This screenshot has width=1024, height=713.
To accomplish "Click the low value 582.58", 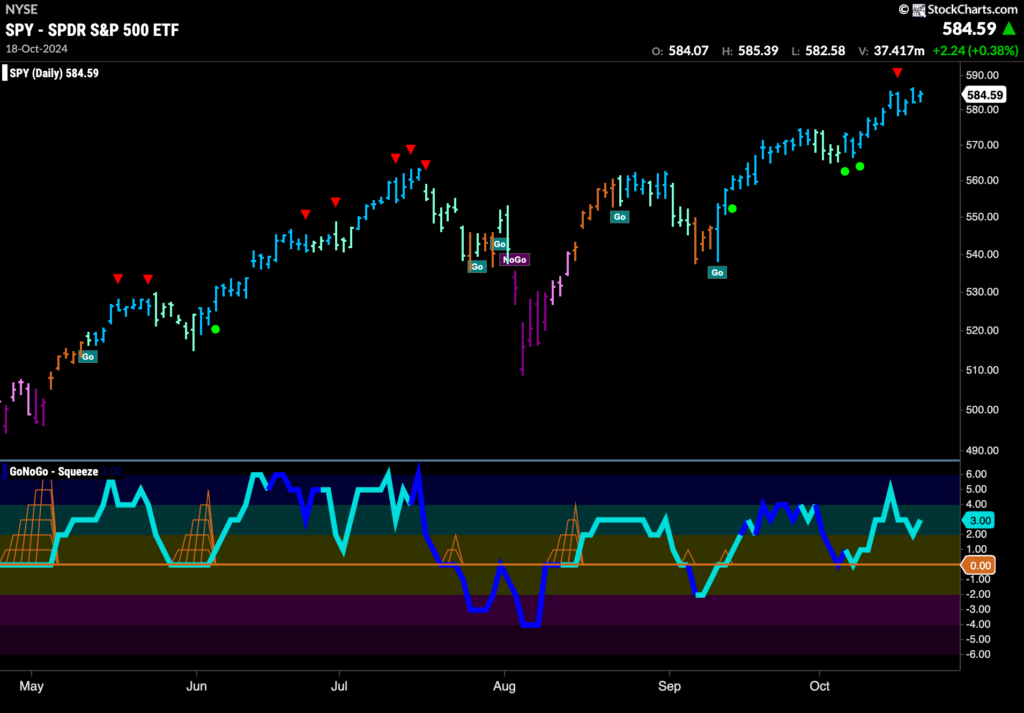I will (x=826, y=50).
